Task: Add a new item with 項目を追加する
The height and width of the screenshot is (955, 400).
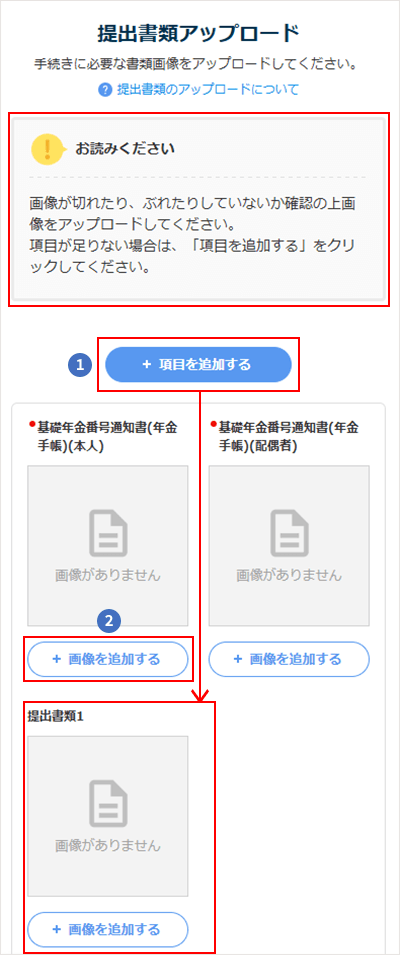Action: pyautogui.click(x=198, y=365)
